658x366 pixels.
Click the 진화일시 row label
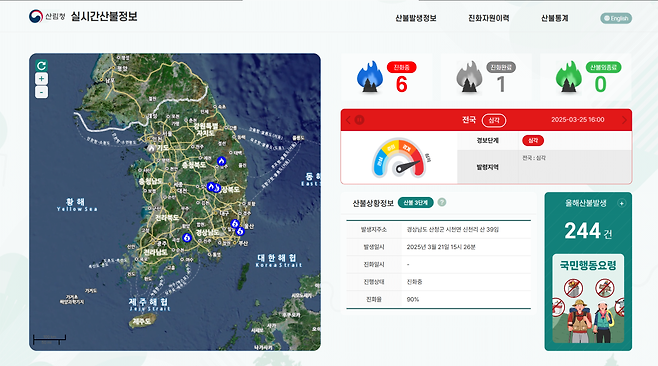coord(373,264)
